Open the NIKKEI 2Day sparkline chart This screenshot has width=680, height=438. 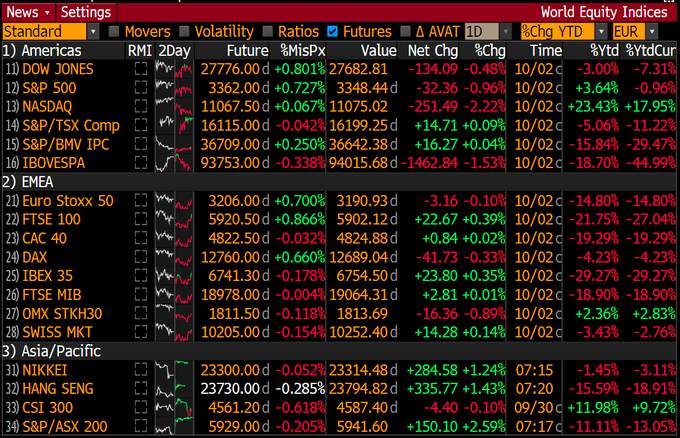tap(174, 370)
